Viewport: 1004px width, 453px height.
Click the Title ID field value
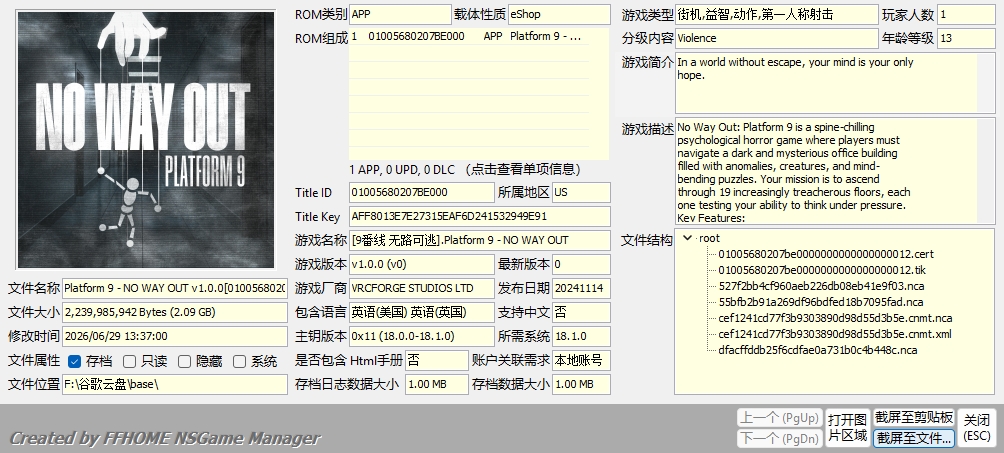click(x=421, y=192)
